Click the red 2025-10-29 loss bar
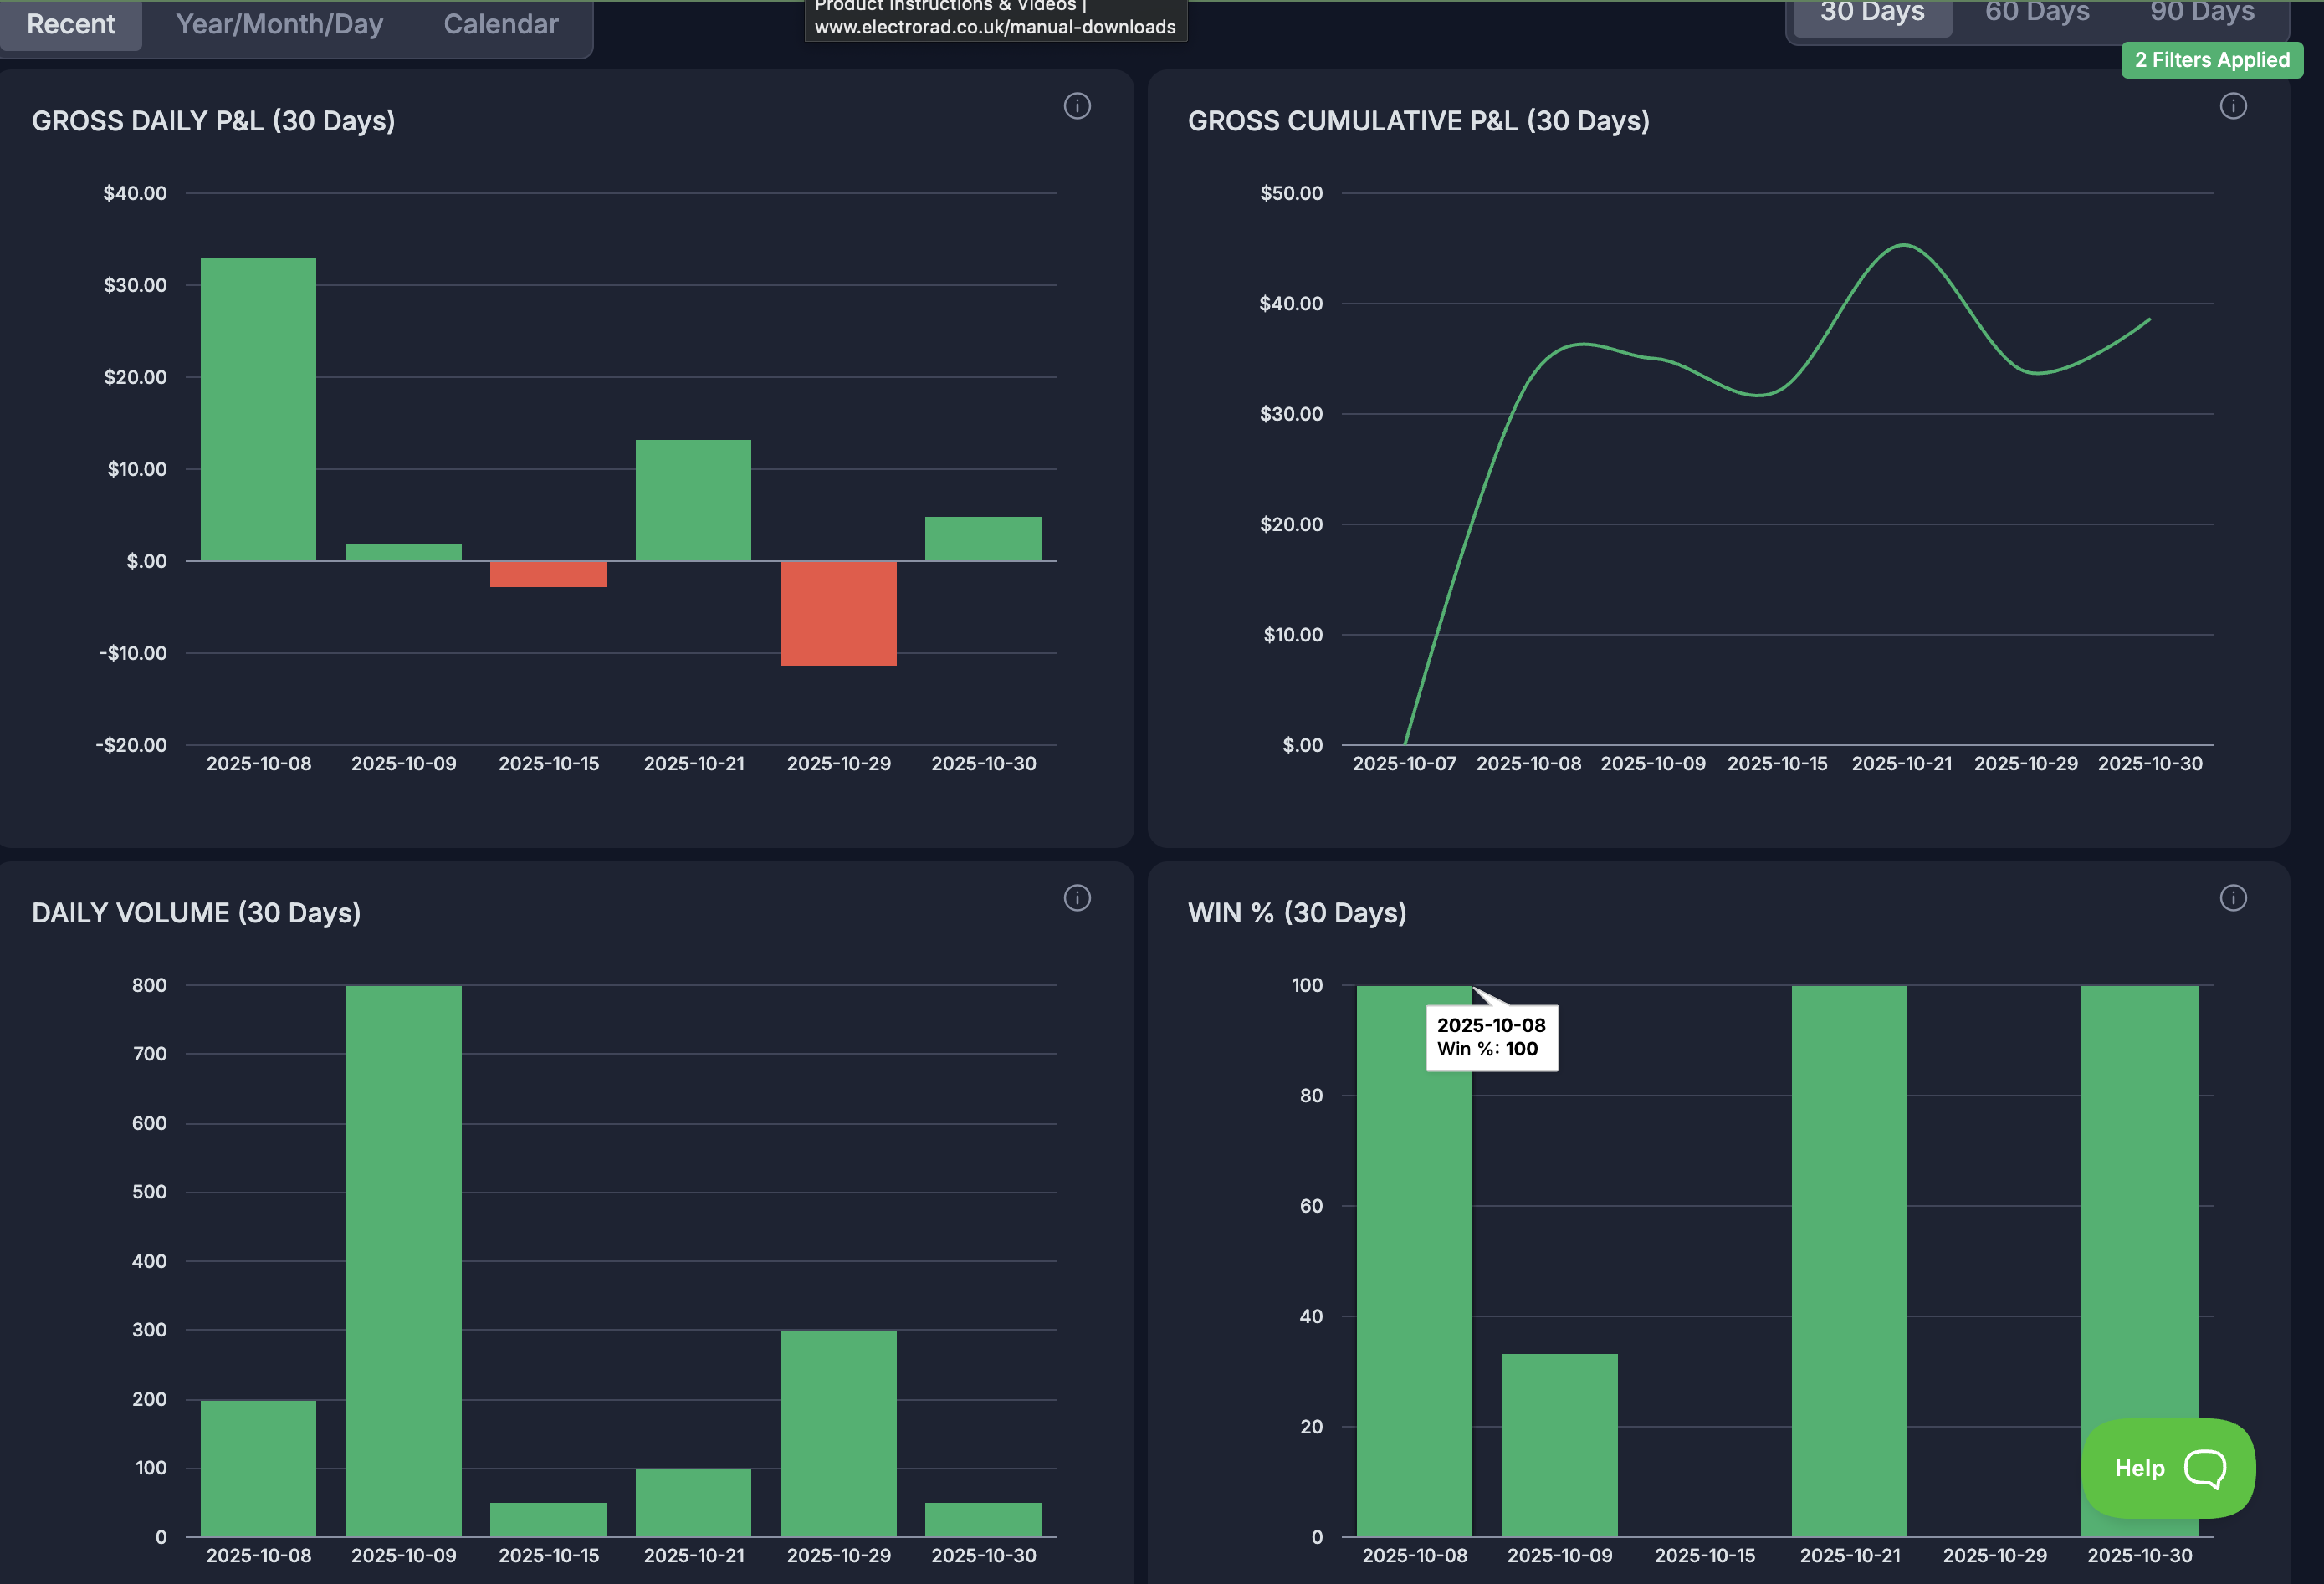The image size is (2324, 1584). [x=838, y=613]
